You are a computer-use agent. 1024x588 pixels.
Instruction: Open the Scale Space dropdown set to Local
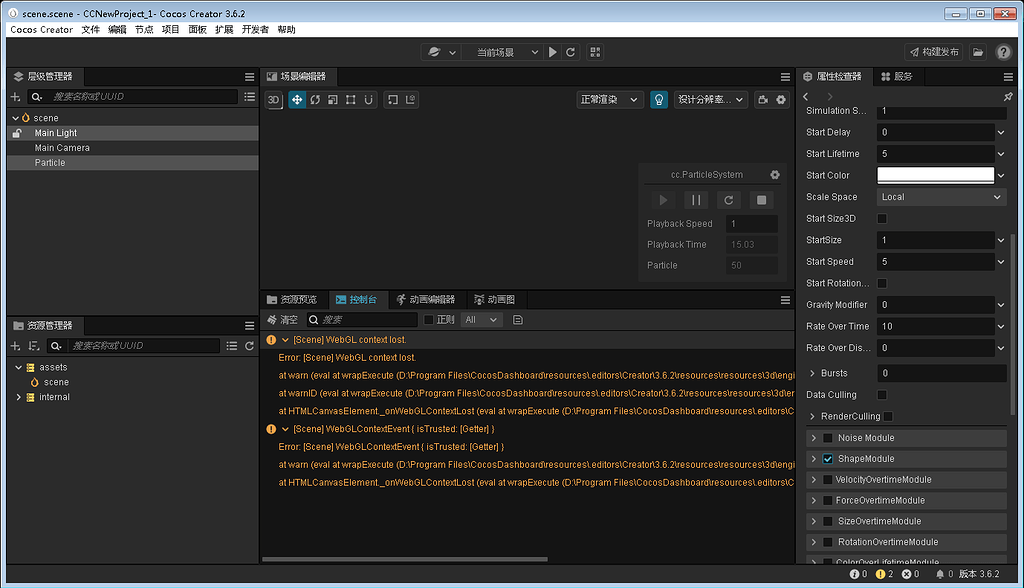(941, 196)
